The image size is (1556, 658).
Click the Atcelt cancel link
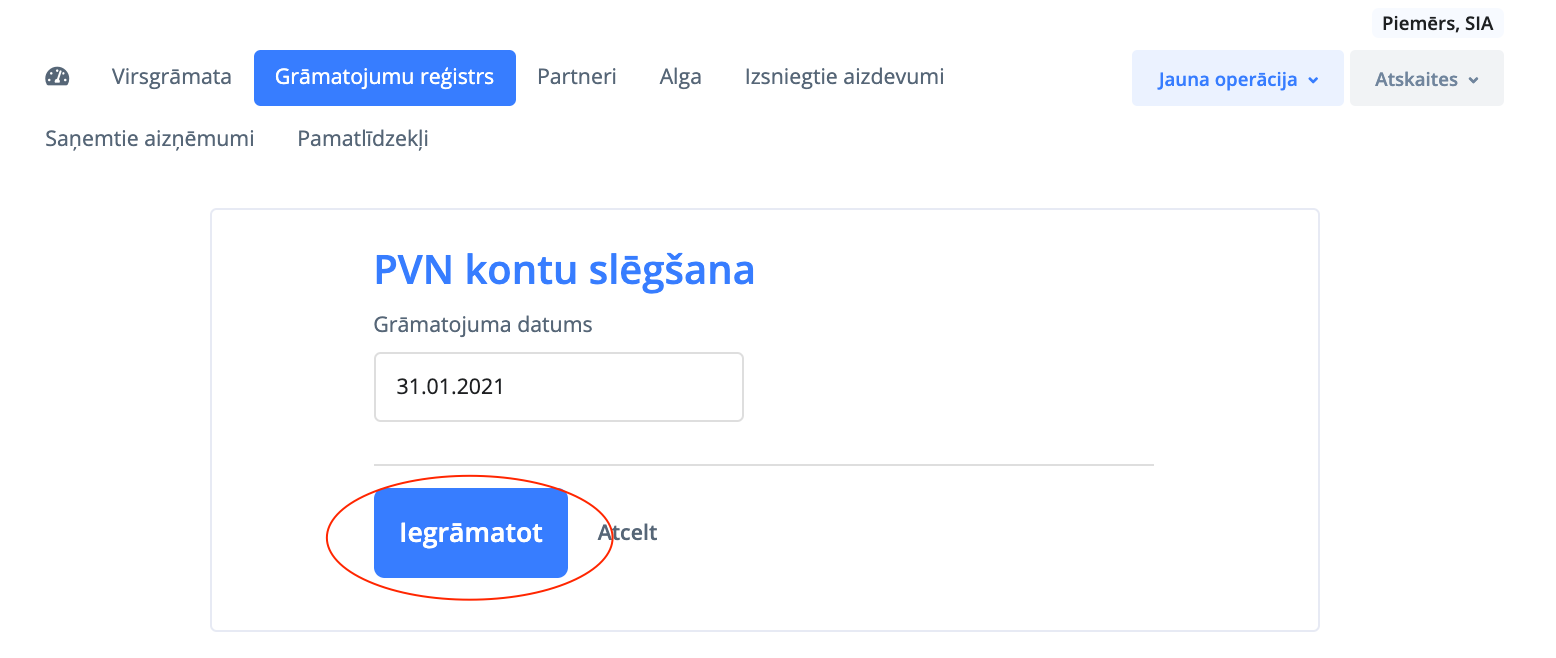(x=627, y=532)
